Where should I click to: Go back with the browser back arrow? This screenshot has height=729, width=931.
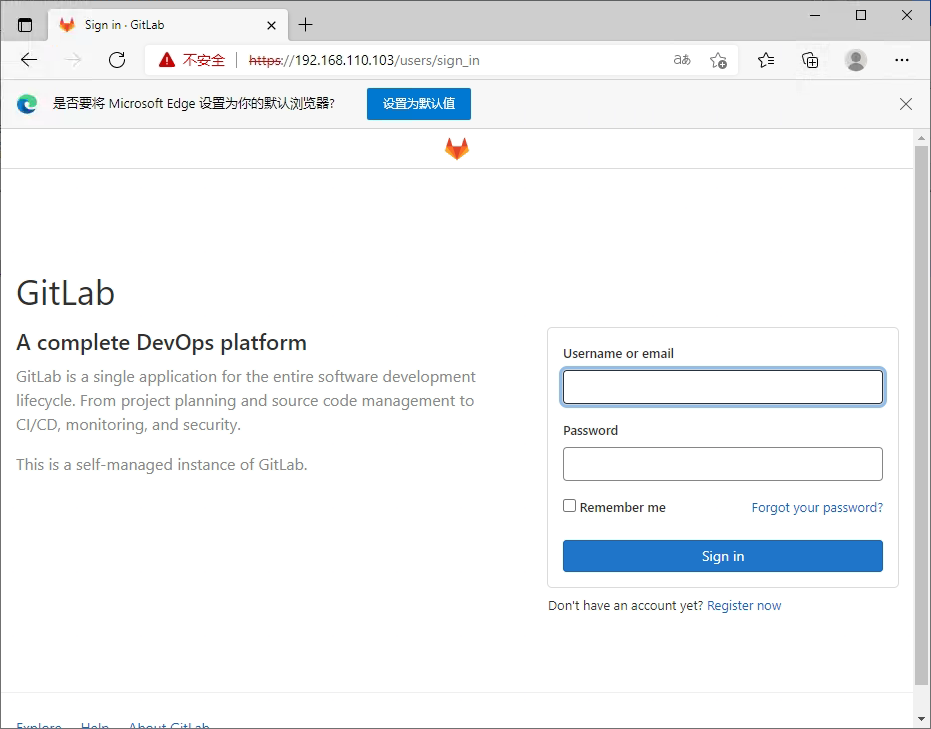pyautogui.click(x=28, y=60)
